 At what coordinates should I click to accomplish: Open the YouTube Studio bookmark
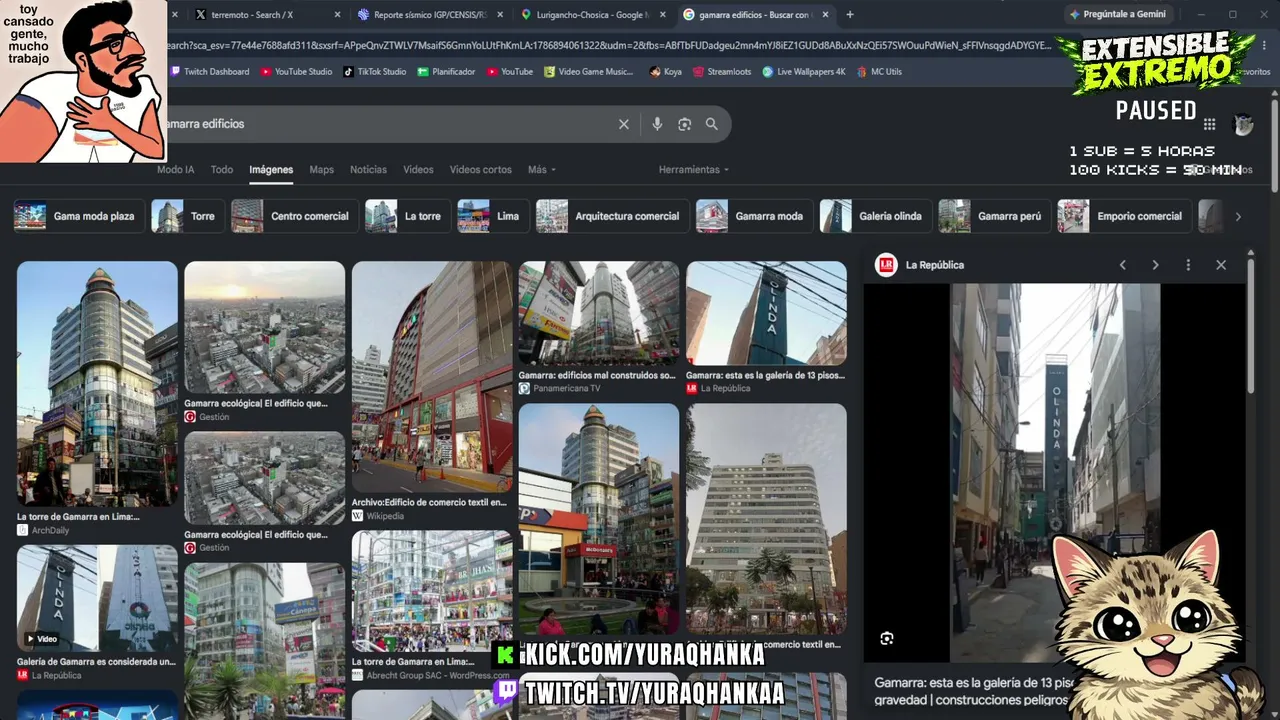click(296, 72)
